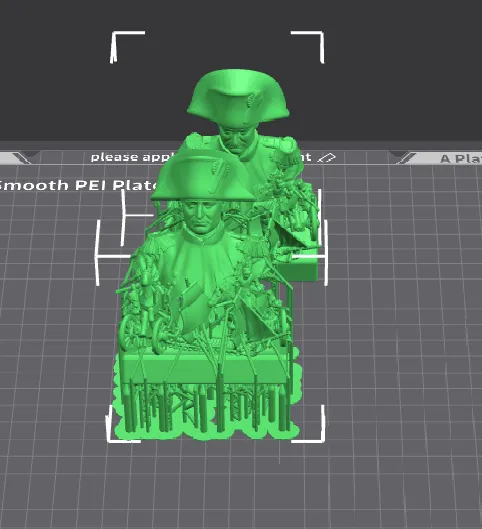Image resolution: width=482 pixels, height=529 pixels.
Task: Click the Smooth PEI Plate label
Action: (79, 185)
